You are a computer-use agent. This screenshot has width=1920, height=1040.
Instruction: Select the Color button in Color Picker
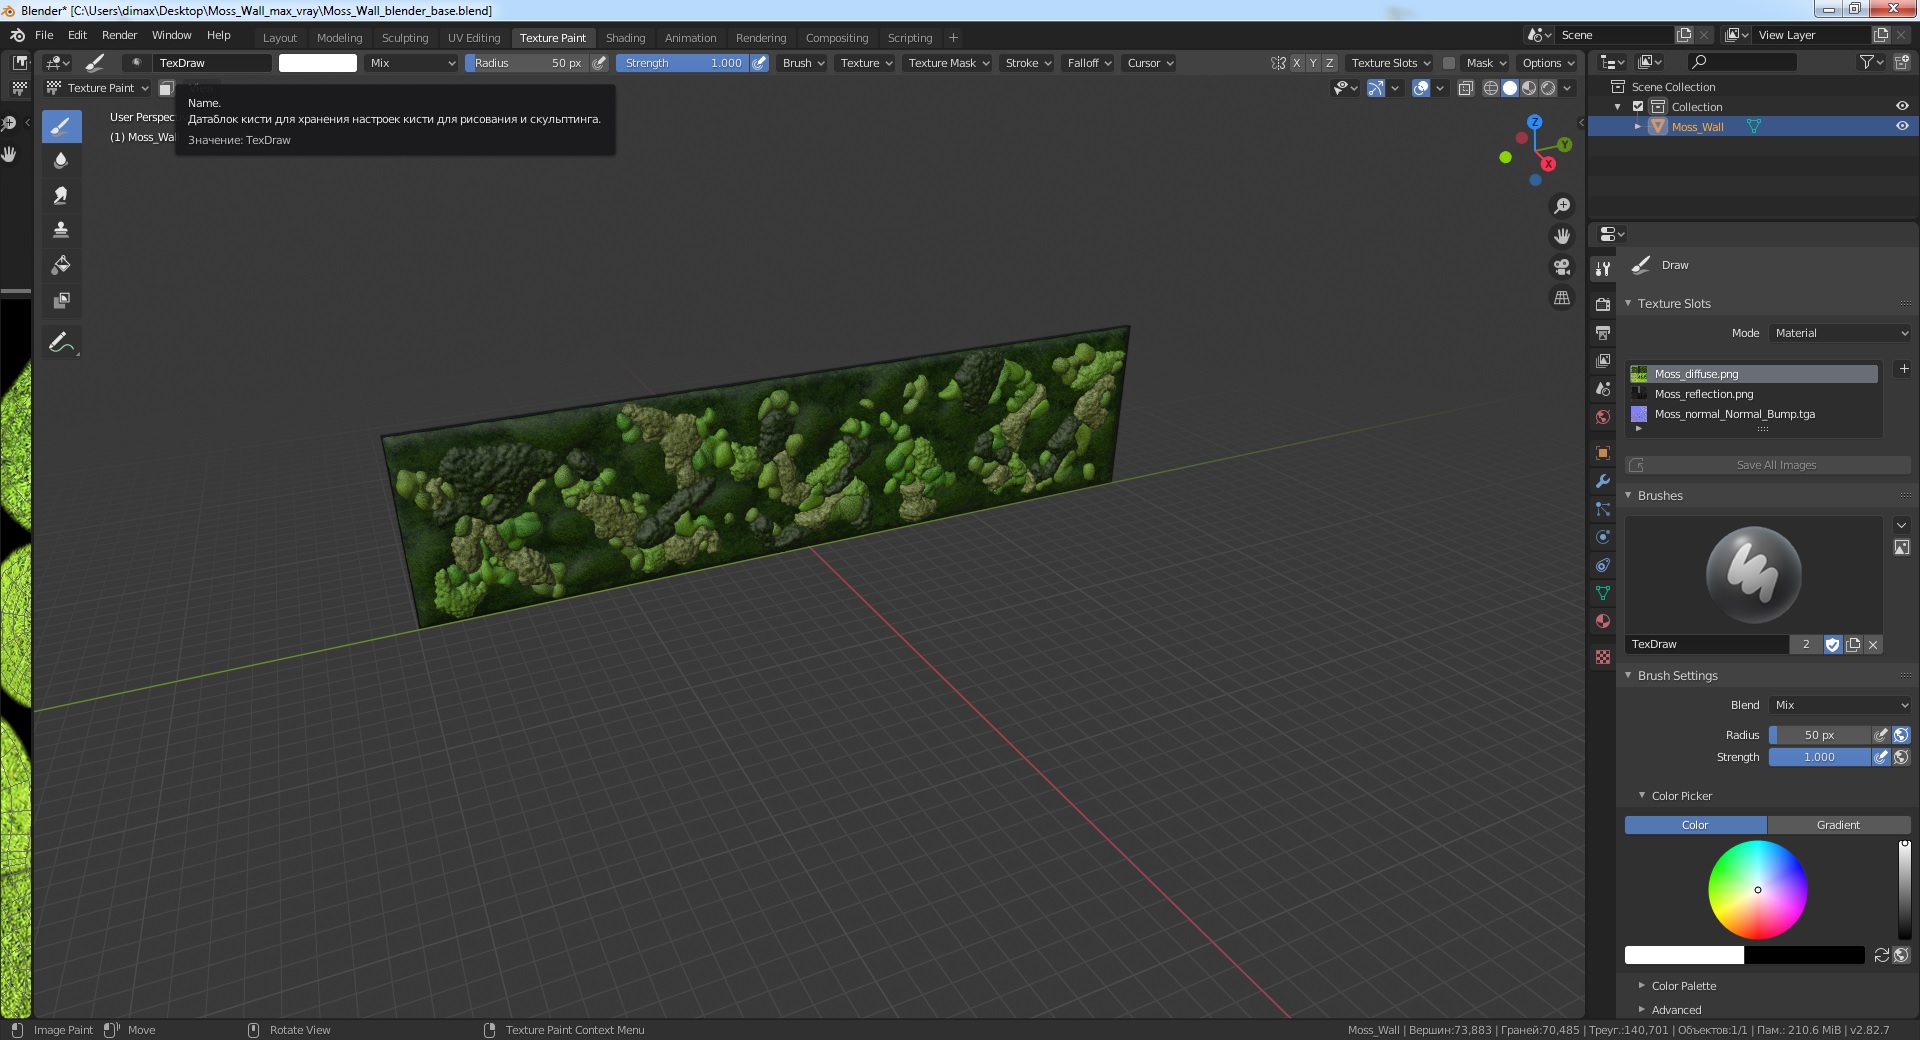[x=1695, y=825]
